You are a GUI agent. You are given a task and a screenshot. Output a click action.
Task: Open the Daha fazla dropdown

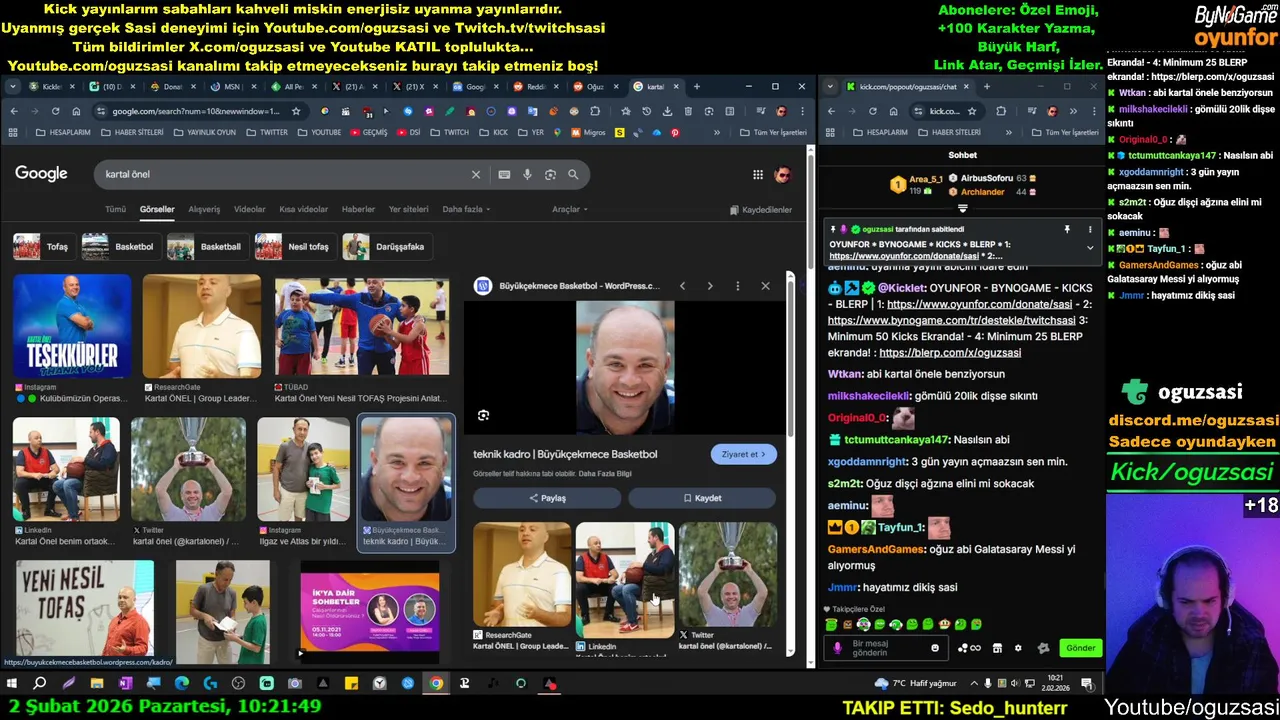point(466,209)
